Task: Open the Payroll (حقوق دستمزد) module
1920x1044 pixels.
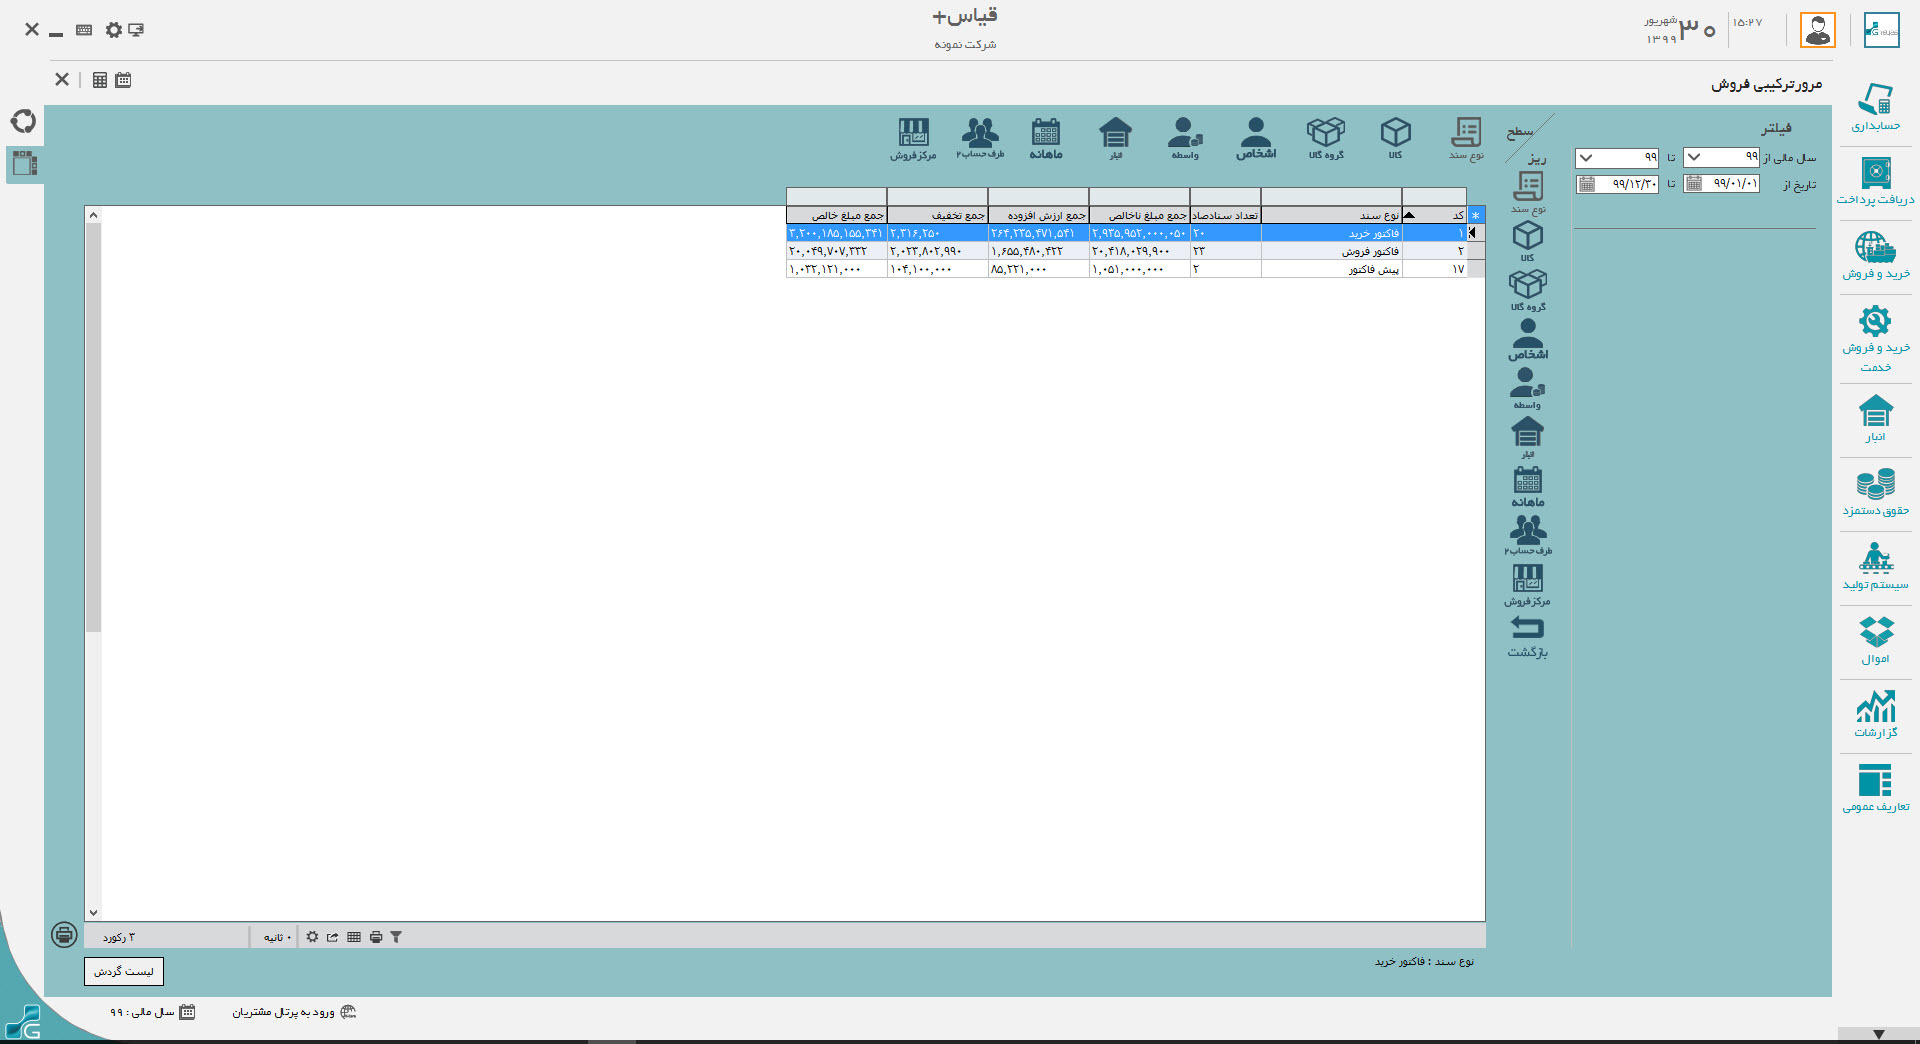Action: [1875, 492]
